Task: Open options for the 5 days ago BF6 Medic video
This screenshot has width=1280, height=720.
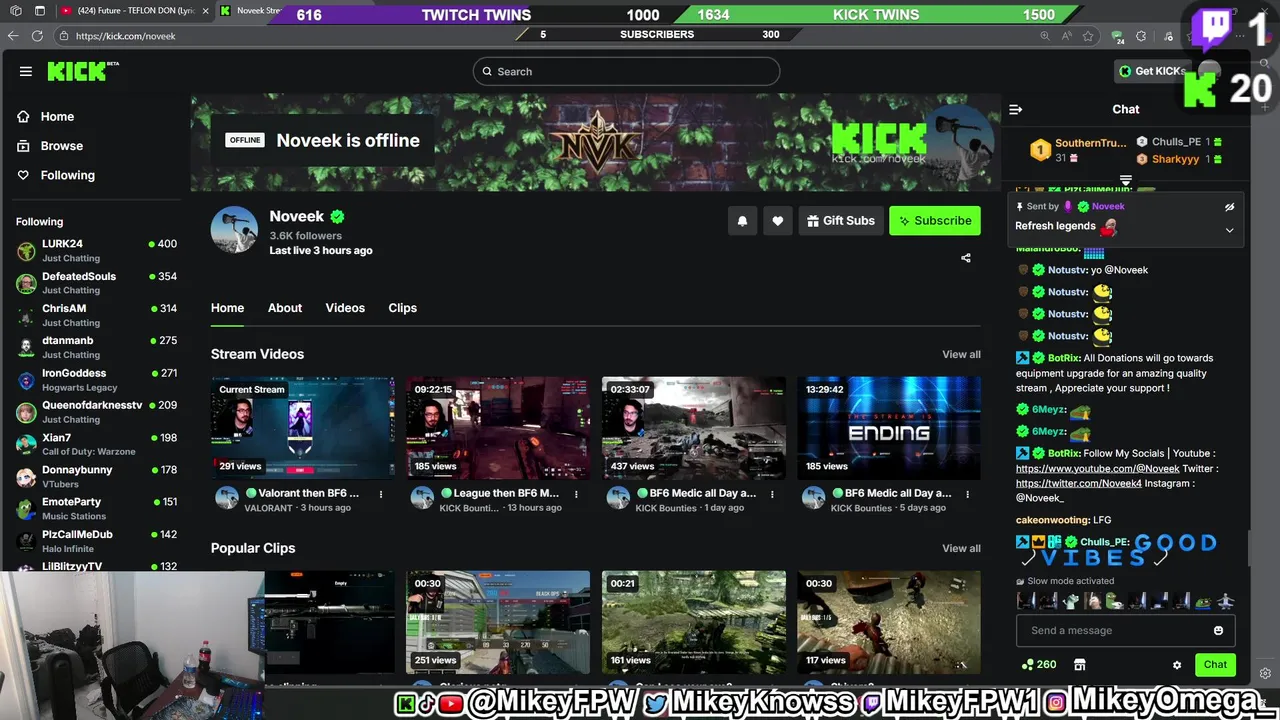Action: 967,494
